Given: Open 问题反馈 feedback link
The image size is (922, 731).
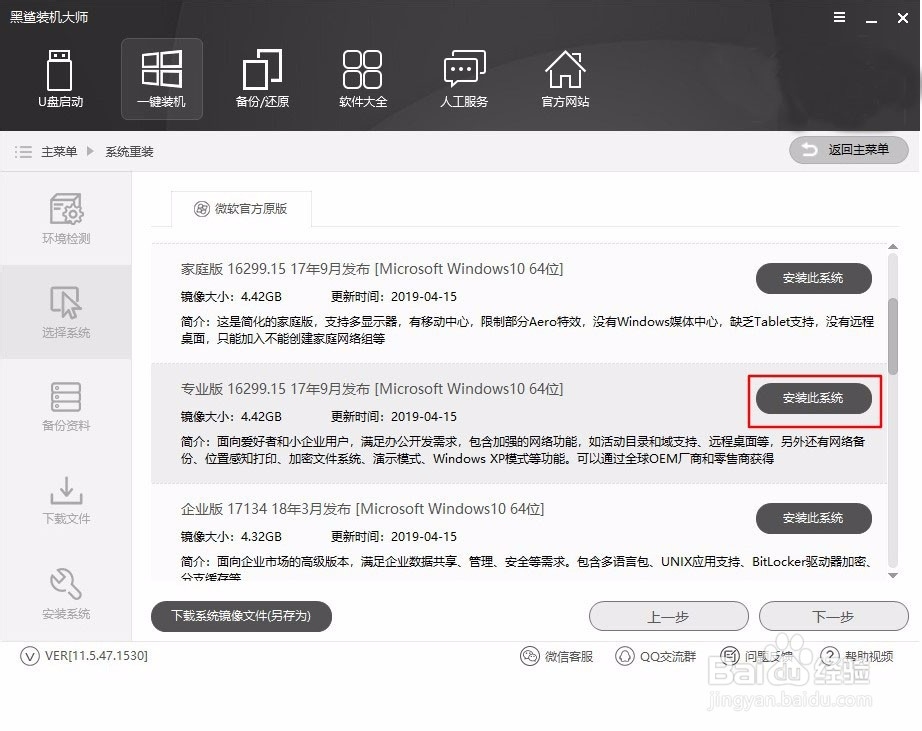Looking at the screenshot, I should pyautogui.click(x=756, y=656).
